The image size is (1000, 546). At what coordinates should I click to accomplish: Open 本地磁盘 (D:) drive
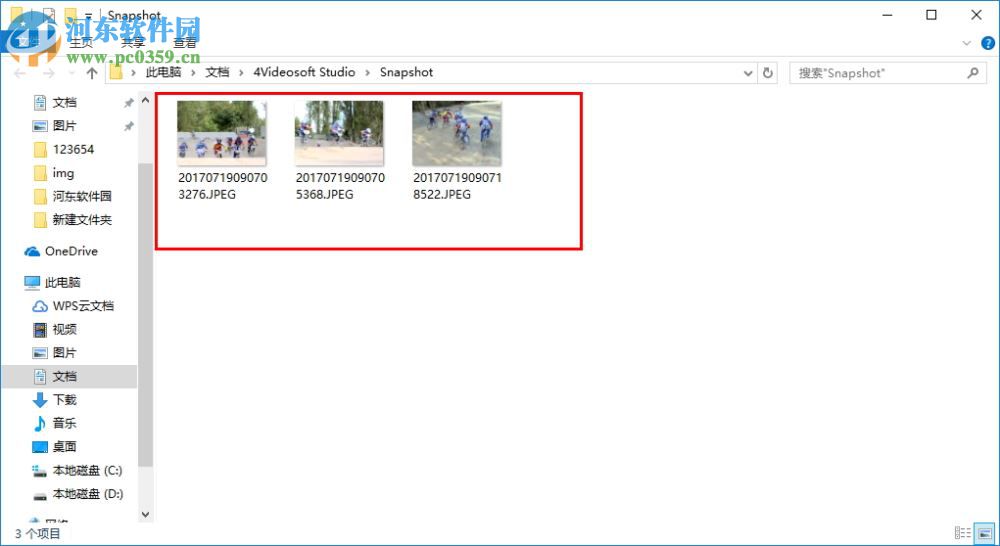click(x=87, y=494)
